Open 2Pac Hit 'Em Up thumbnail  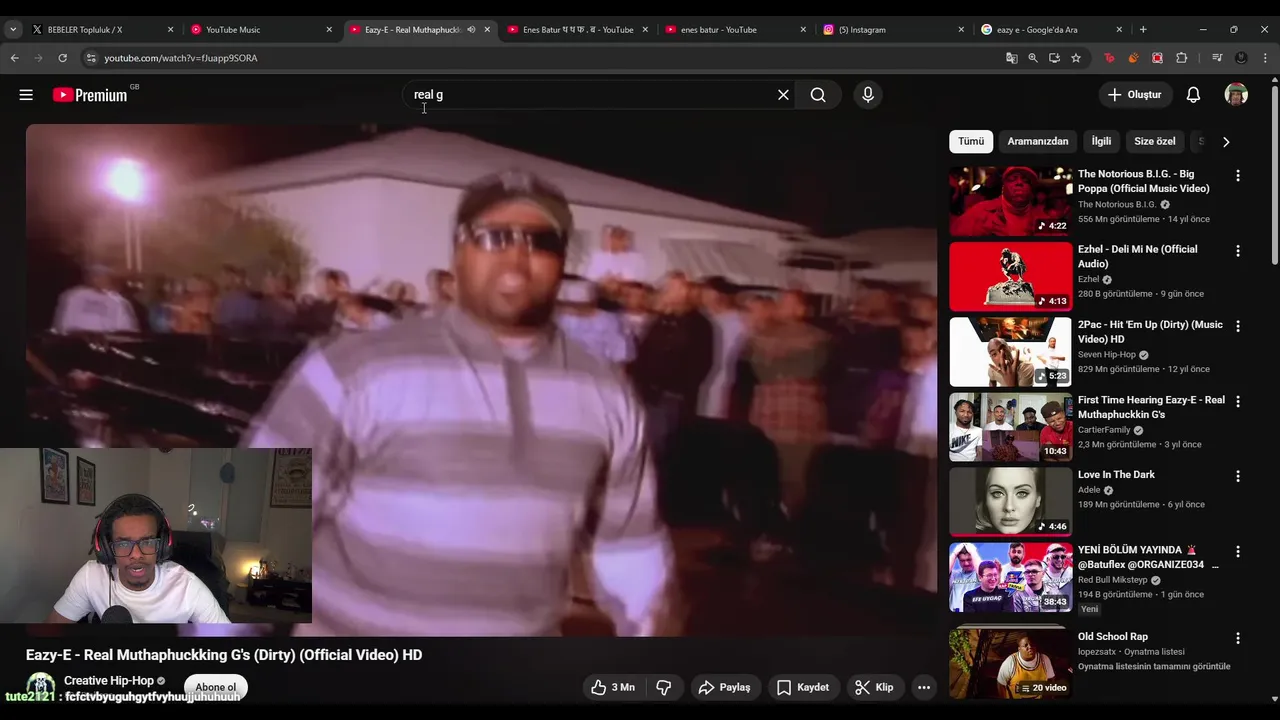pyautogui.click(x=1010, y=351)
